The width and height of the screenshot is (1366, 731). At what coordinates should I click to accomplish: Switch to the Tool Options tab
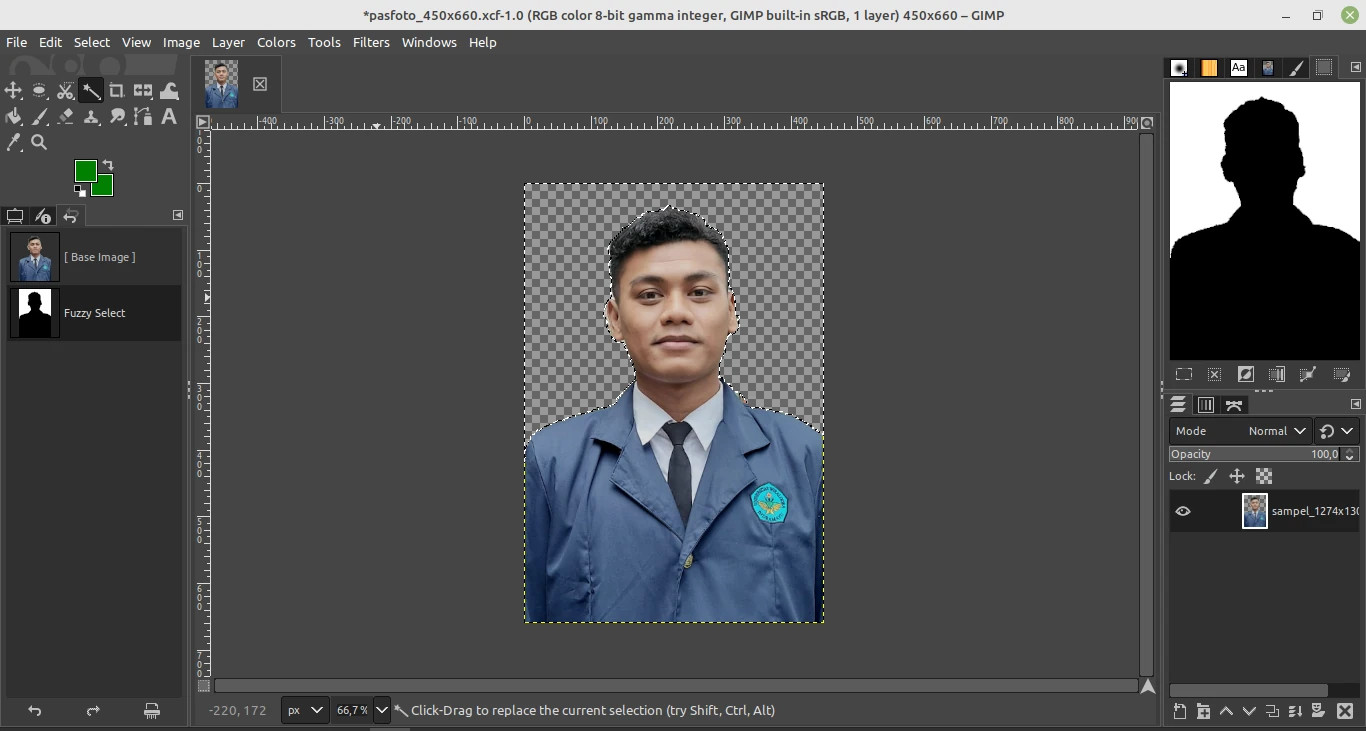(15, 216)
